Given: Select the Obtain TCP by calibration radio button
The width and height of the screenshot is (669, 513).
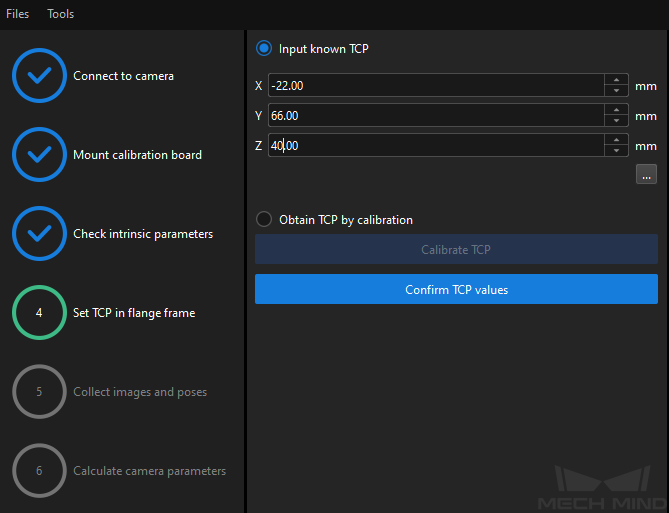Looking at the screenshot, I should (264, 219).
